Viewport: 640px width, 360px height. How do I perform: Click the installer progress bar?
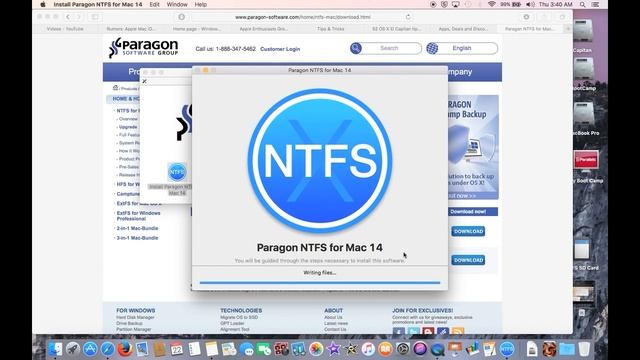pyautogui.click(x=320, y=282)
